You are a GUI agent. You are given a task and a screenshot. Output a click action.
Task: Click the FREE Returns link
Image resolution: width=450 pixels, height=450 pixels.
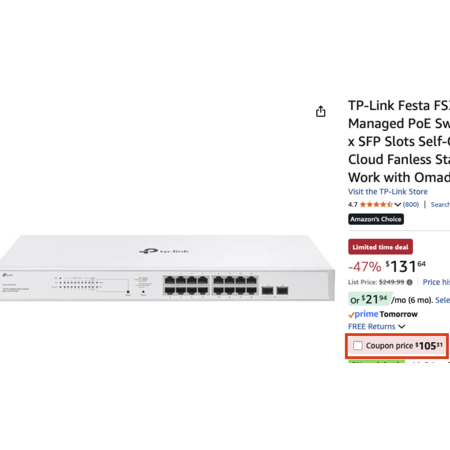(372, 327)
